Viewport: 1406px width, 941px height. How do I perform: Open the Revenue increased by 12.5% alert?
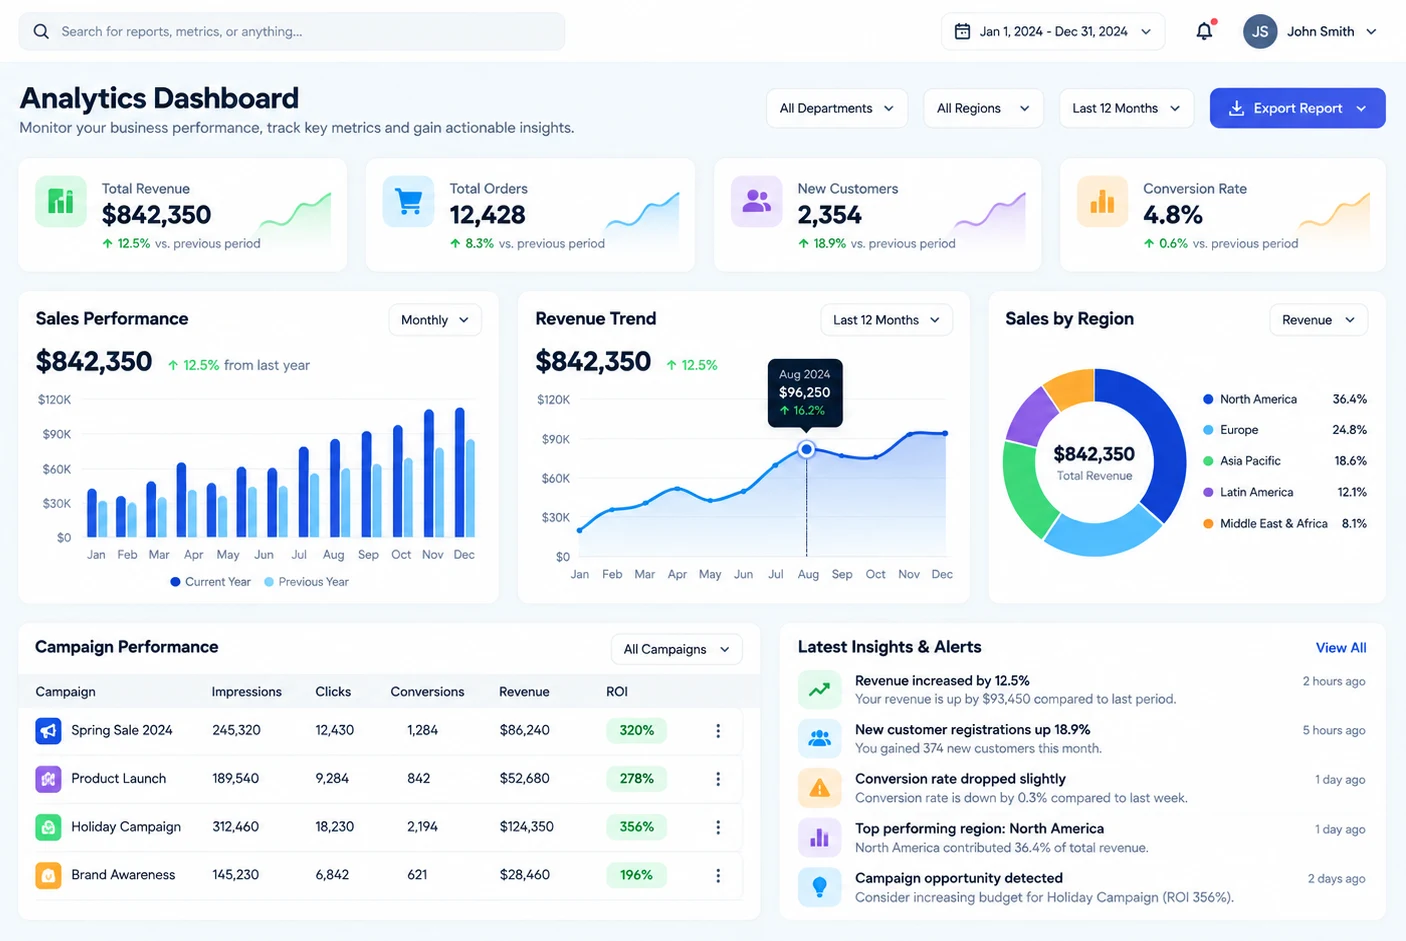1082,689
